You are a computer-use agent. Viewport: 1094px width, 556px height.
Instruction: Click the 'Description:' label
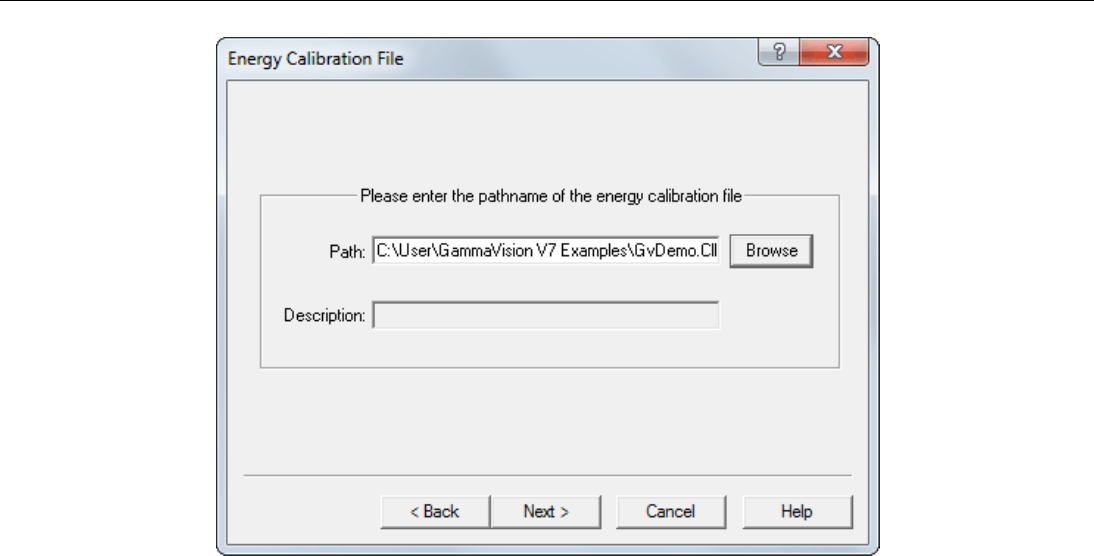click(324, 316)
